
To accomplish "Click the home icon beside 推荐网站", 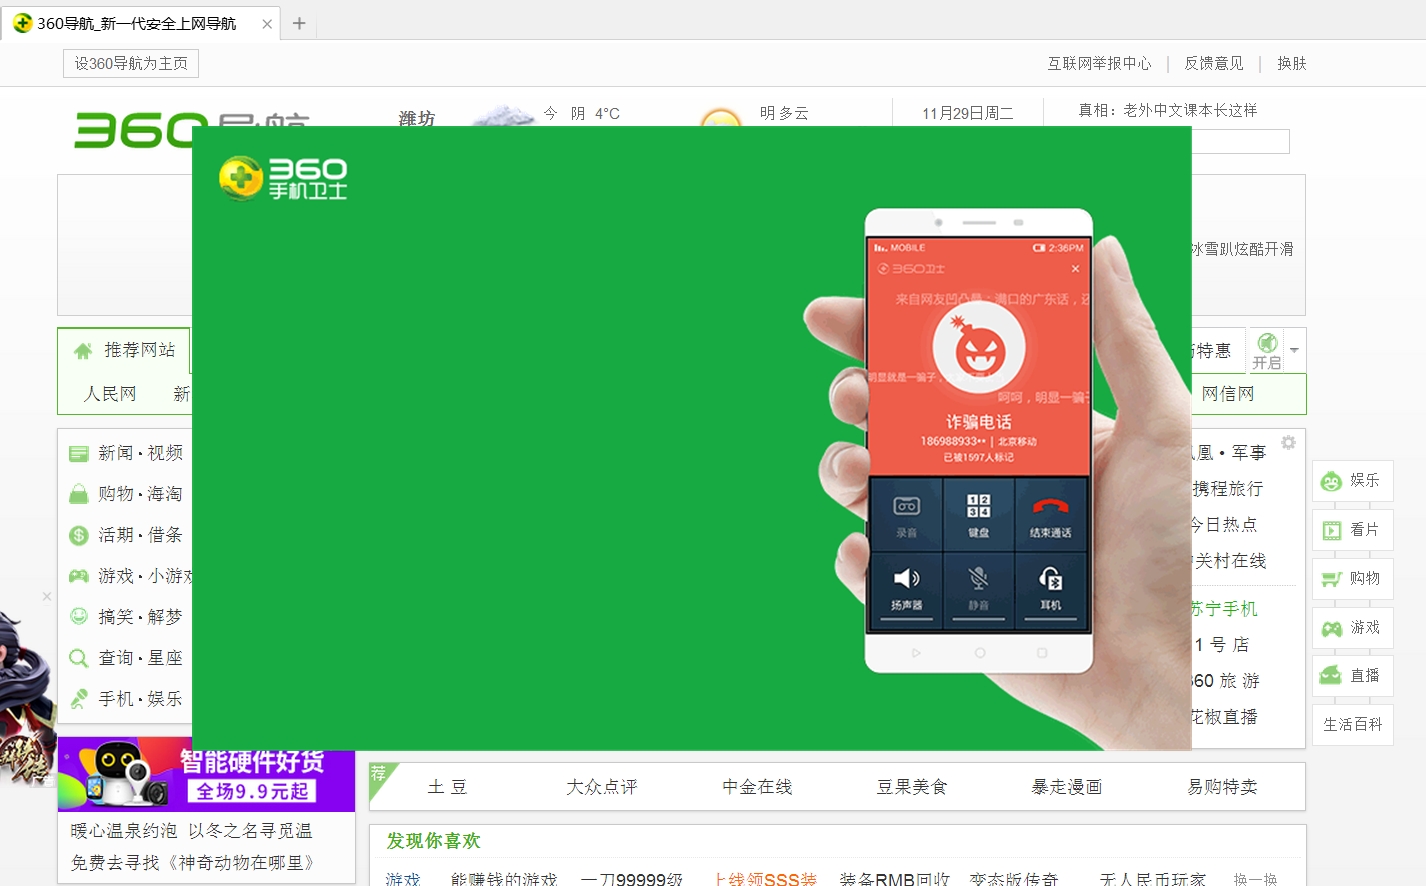I will [83, 351].
